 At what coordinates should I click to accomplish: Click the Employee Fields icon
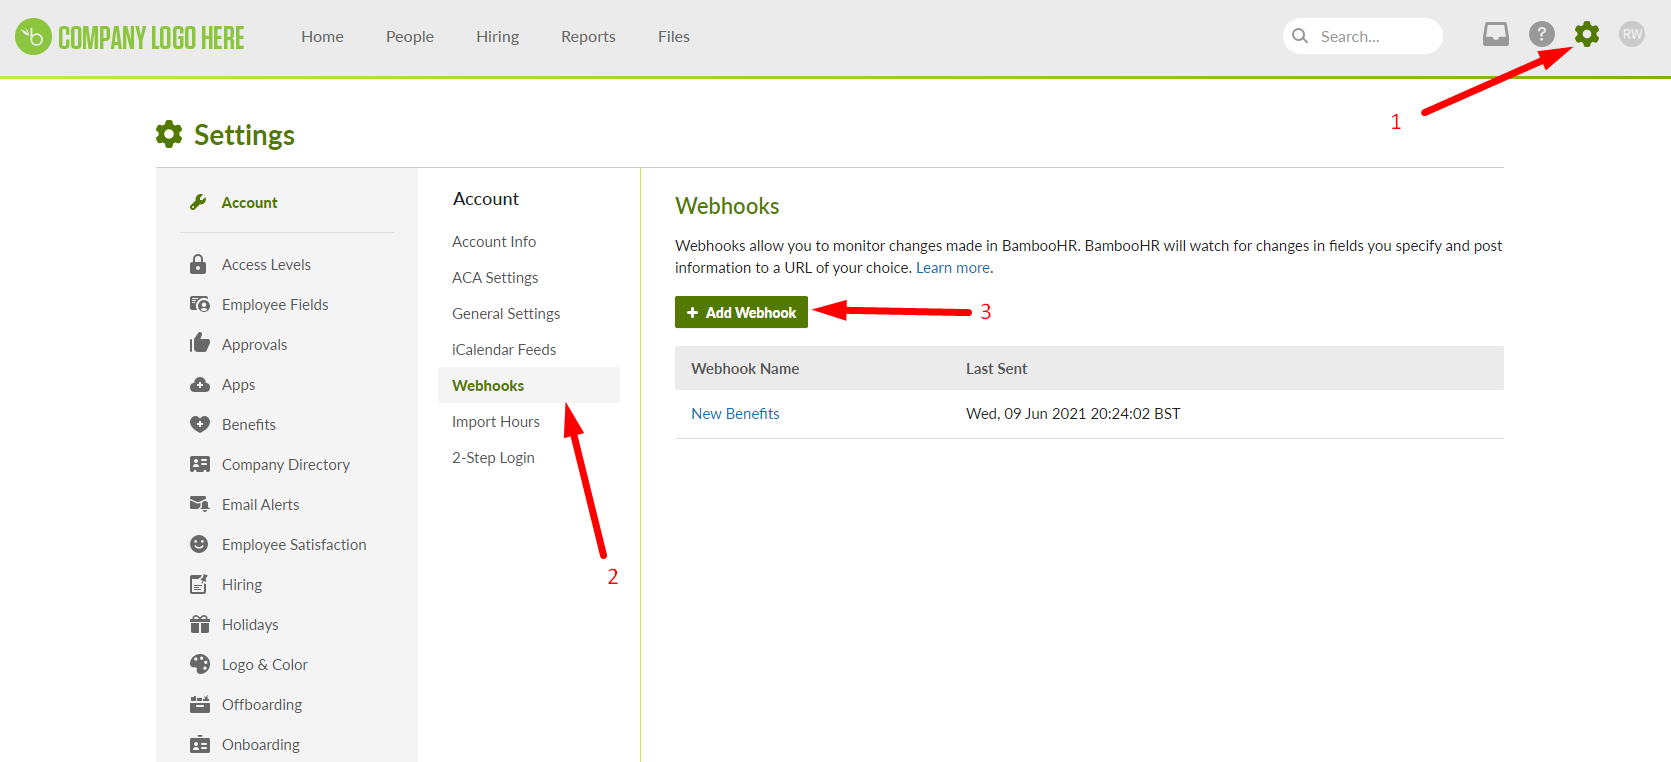[200, 304]
